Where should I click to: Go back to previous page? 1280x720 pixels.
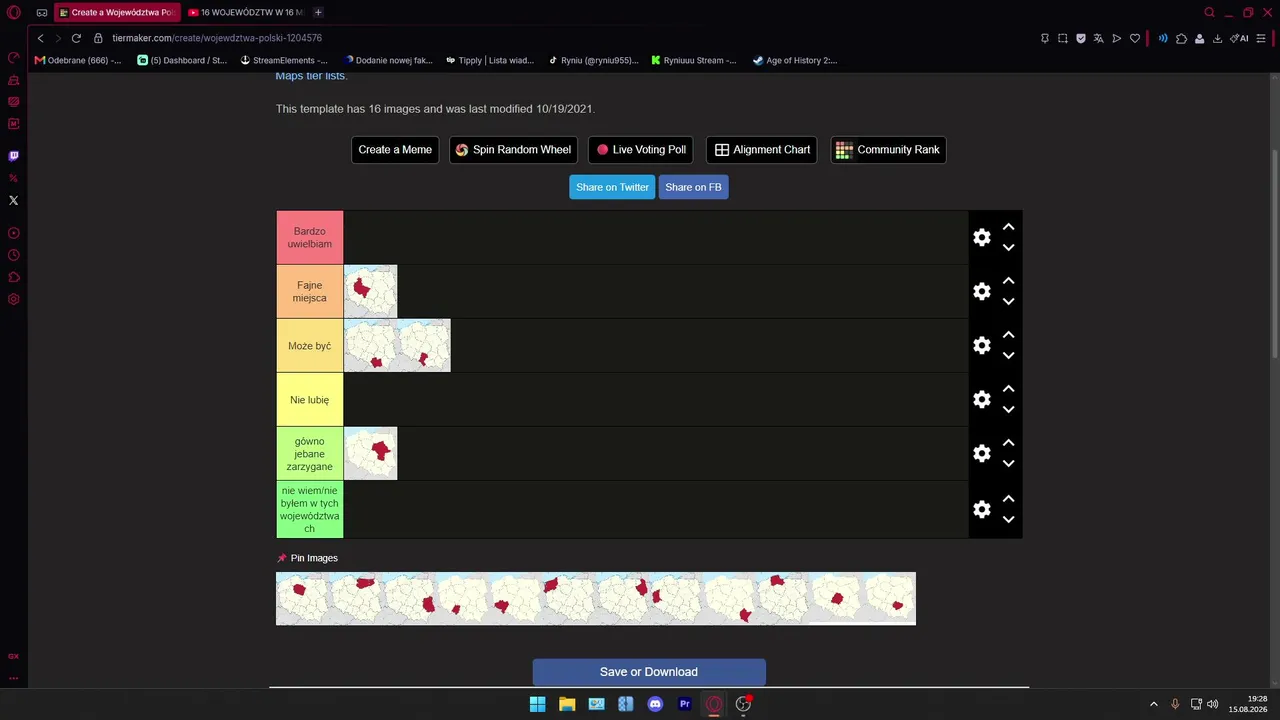point(40,38)
